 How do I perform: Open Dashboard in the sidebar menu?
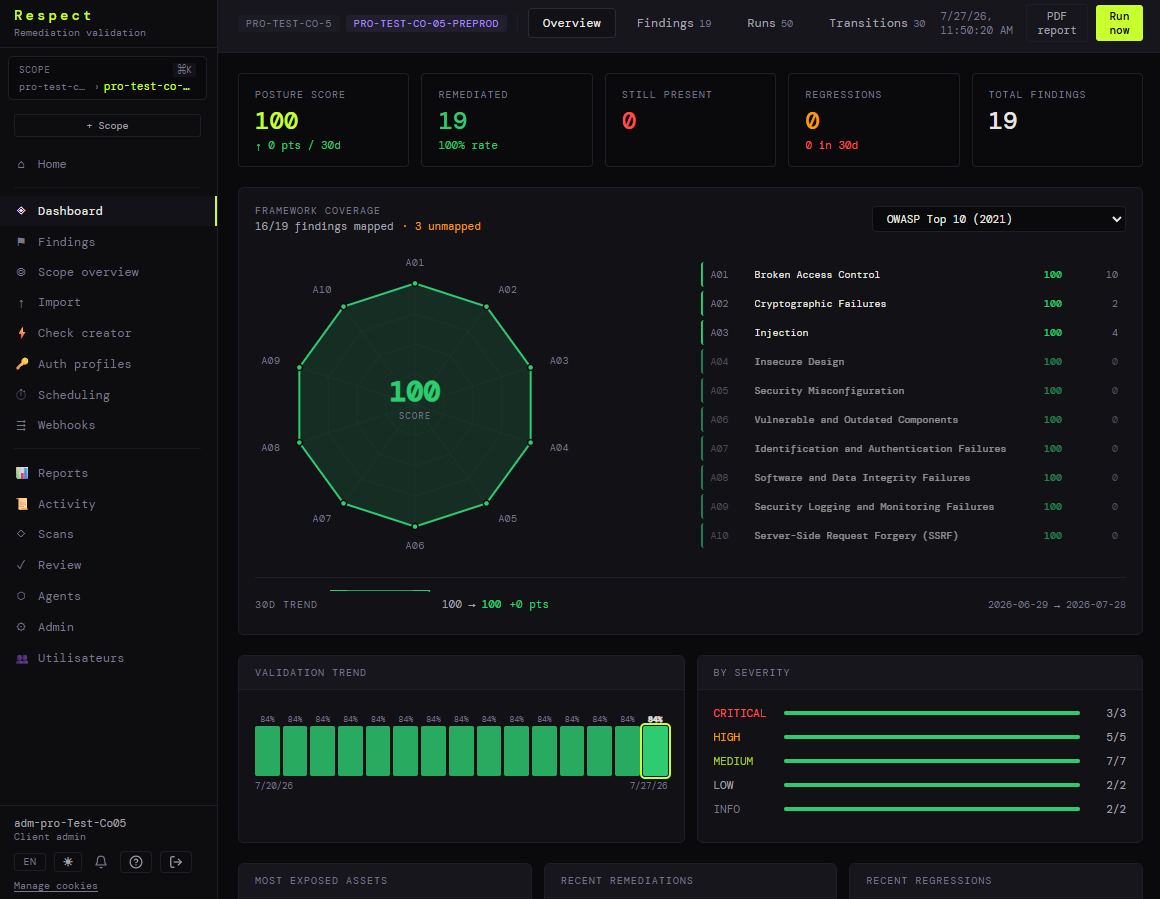[108, 211]
